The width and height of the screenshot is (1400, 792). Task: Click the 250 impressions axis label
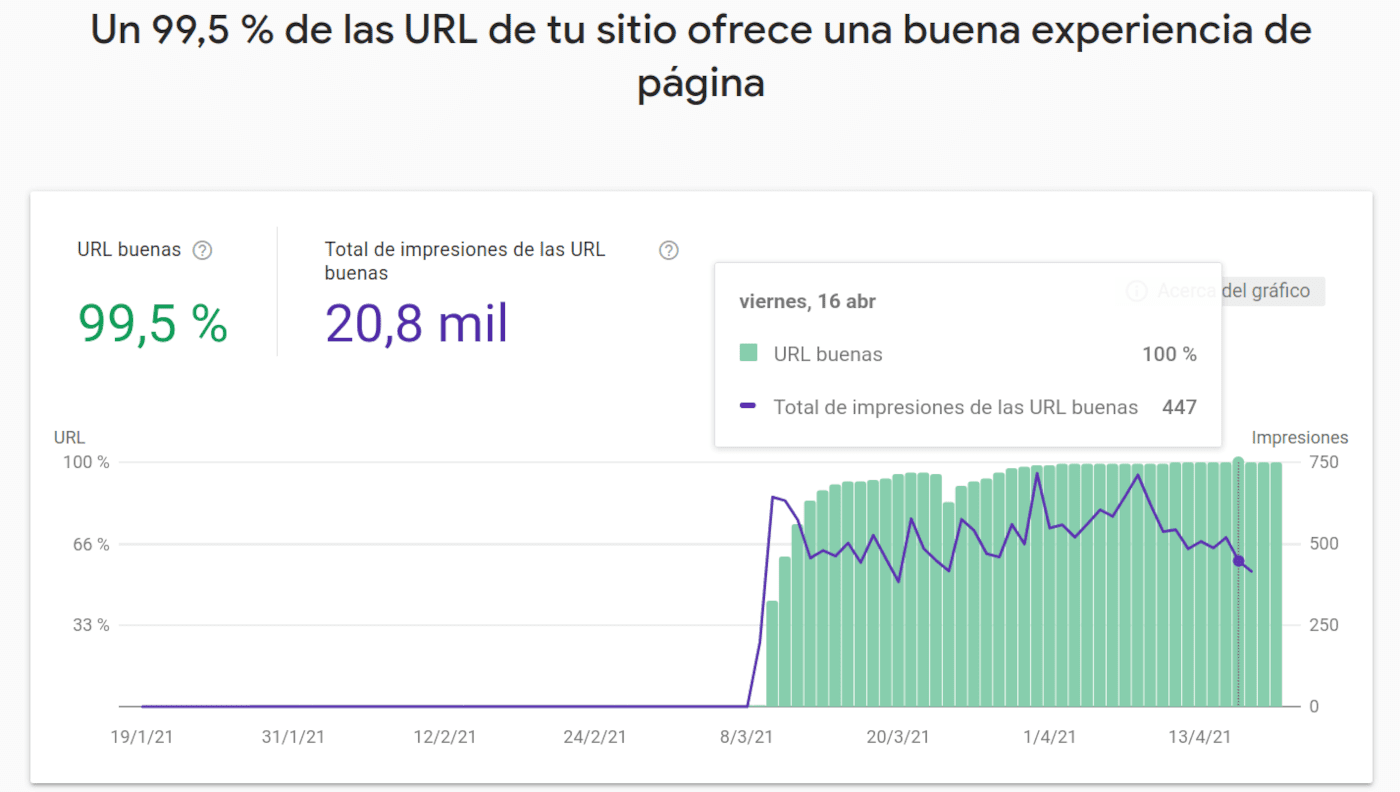(x=1324, y=625)
